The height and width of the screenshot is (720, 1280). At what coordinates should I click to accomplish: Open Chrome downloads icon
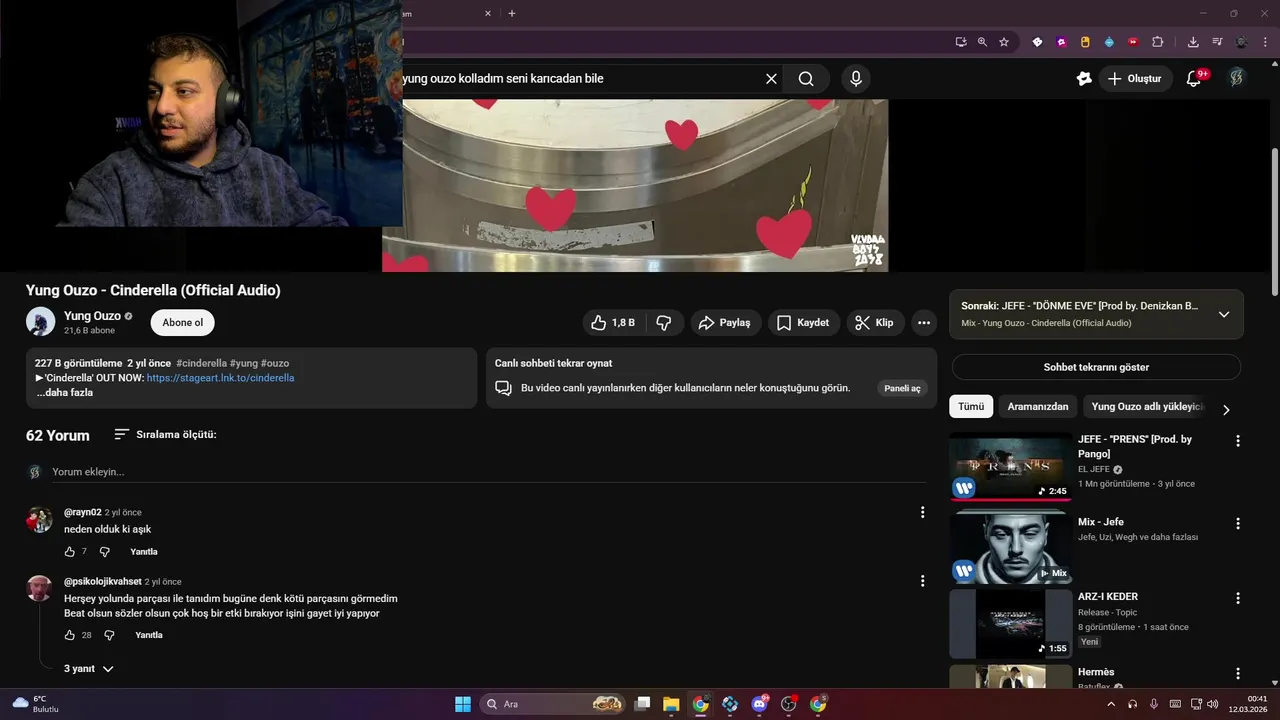click(x=1193, y=42)
